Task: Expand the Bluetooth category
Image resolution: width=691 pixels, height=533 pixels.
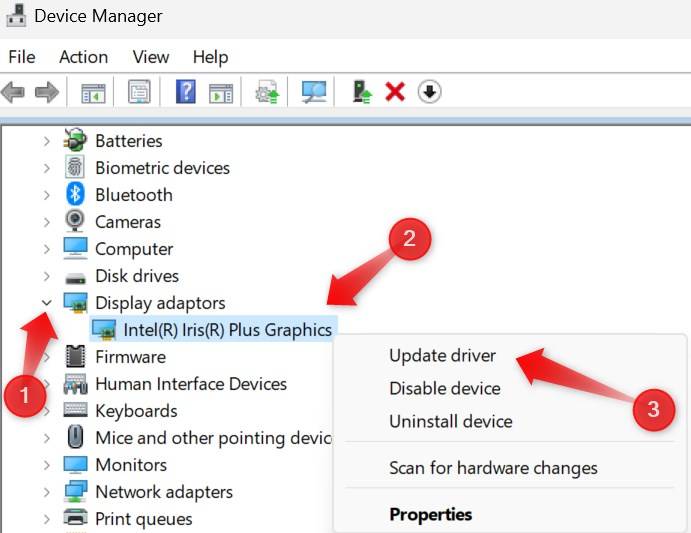Action: (47, 195)
